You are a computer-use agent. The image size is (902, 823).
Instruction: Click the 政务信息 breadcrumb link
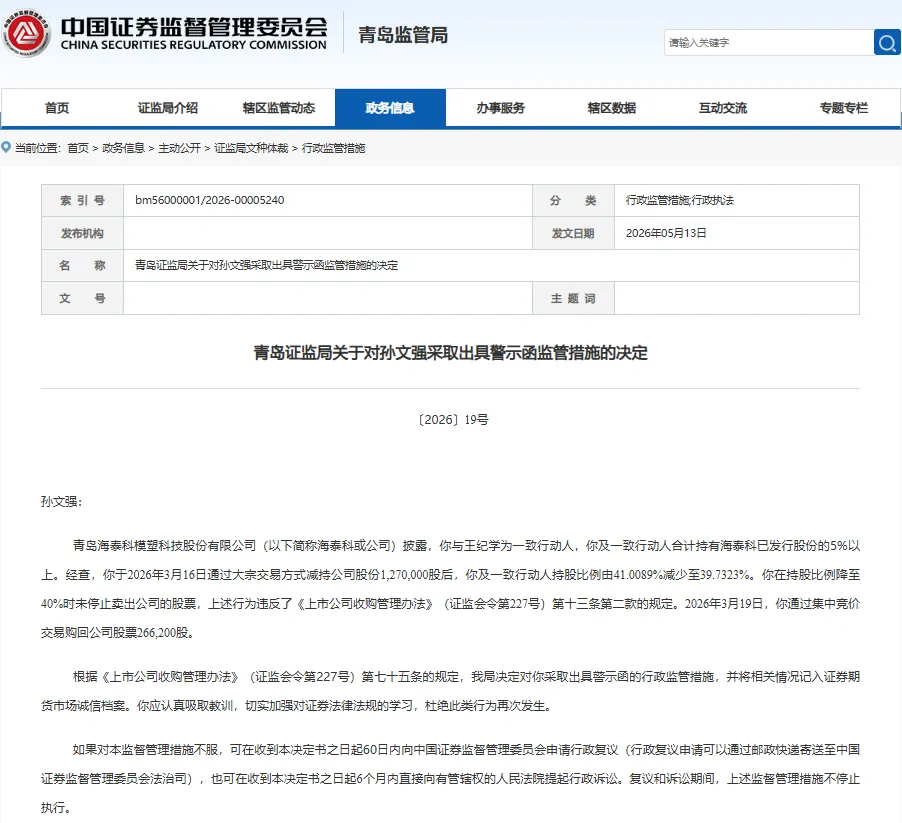[124, 148]
